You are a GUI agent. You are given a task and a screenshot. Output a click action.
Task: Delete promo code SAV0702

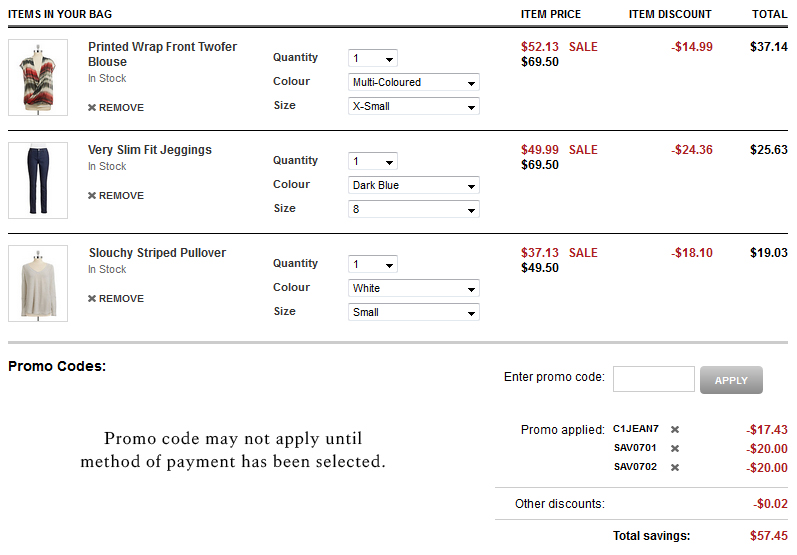click(675, 468)
